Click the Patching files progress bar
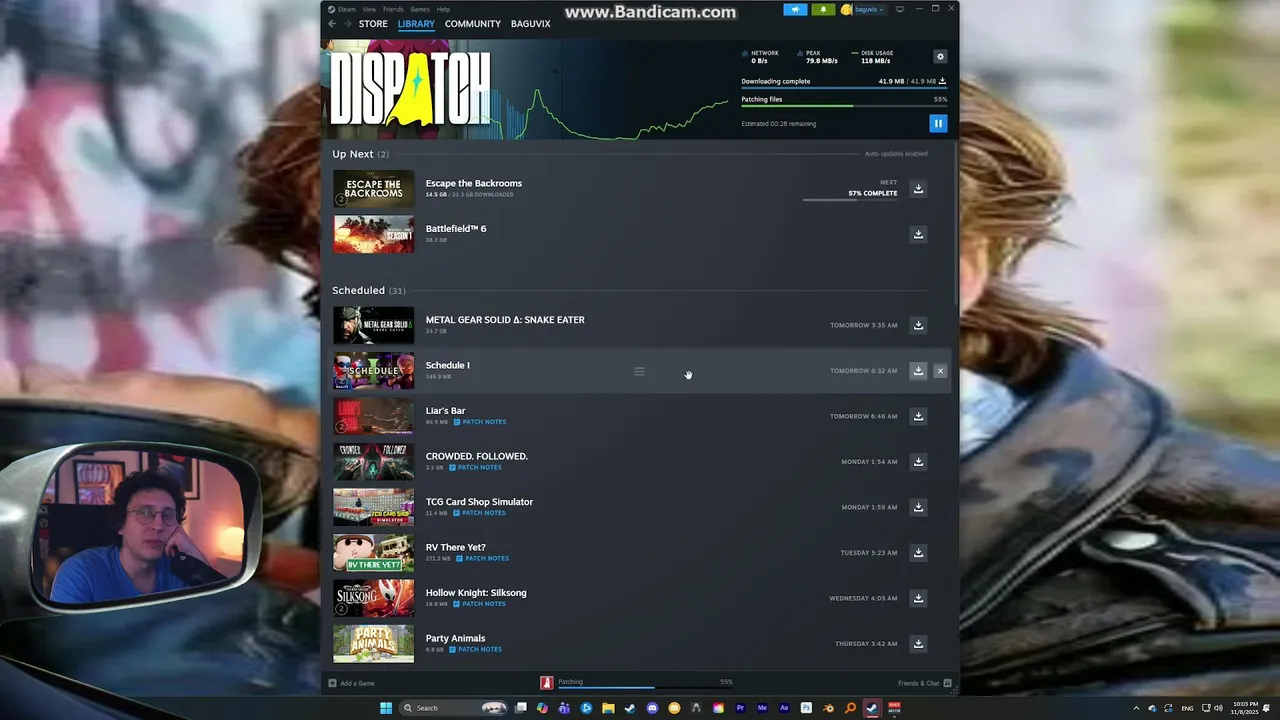 [x=844, y=106]
